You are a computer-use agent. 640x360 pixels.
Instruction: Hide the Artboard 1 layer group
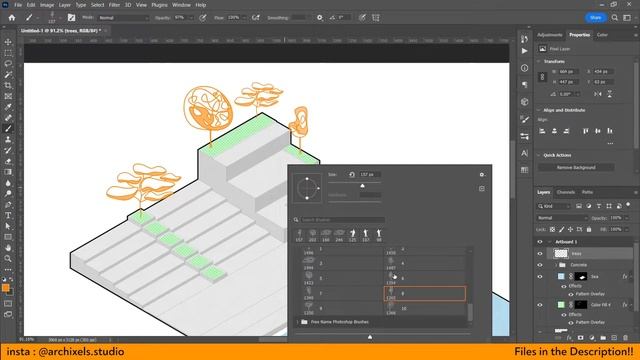click(x=540, y=242)
